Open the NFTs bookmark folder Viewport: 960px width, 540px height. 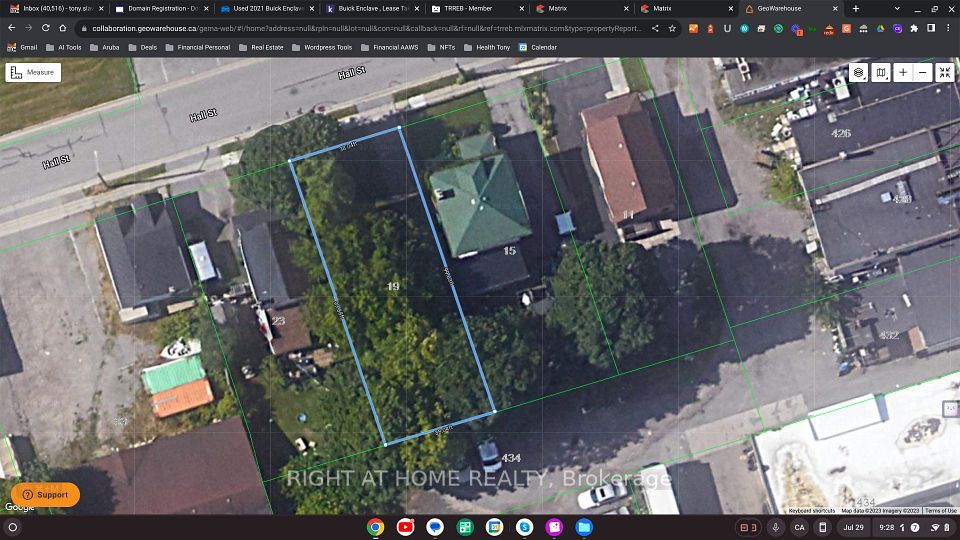[441, 47]
